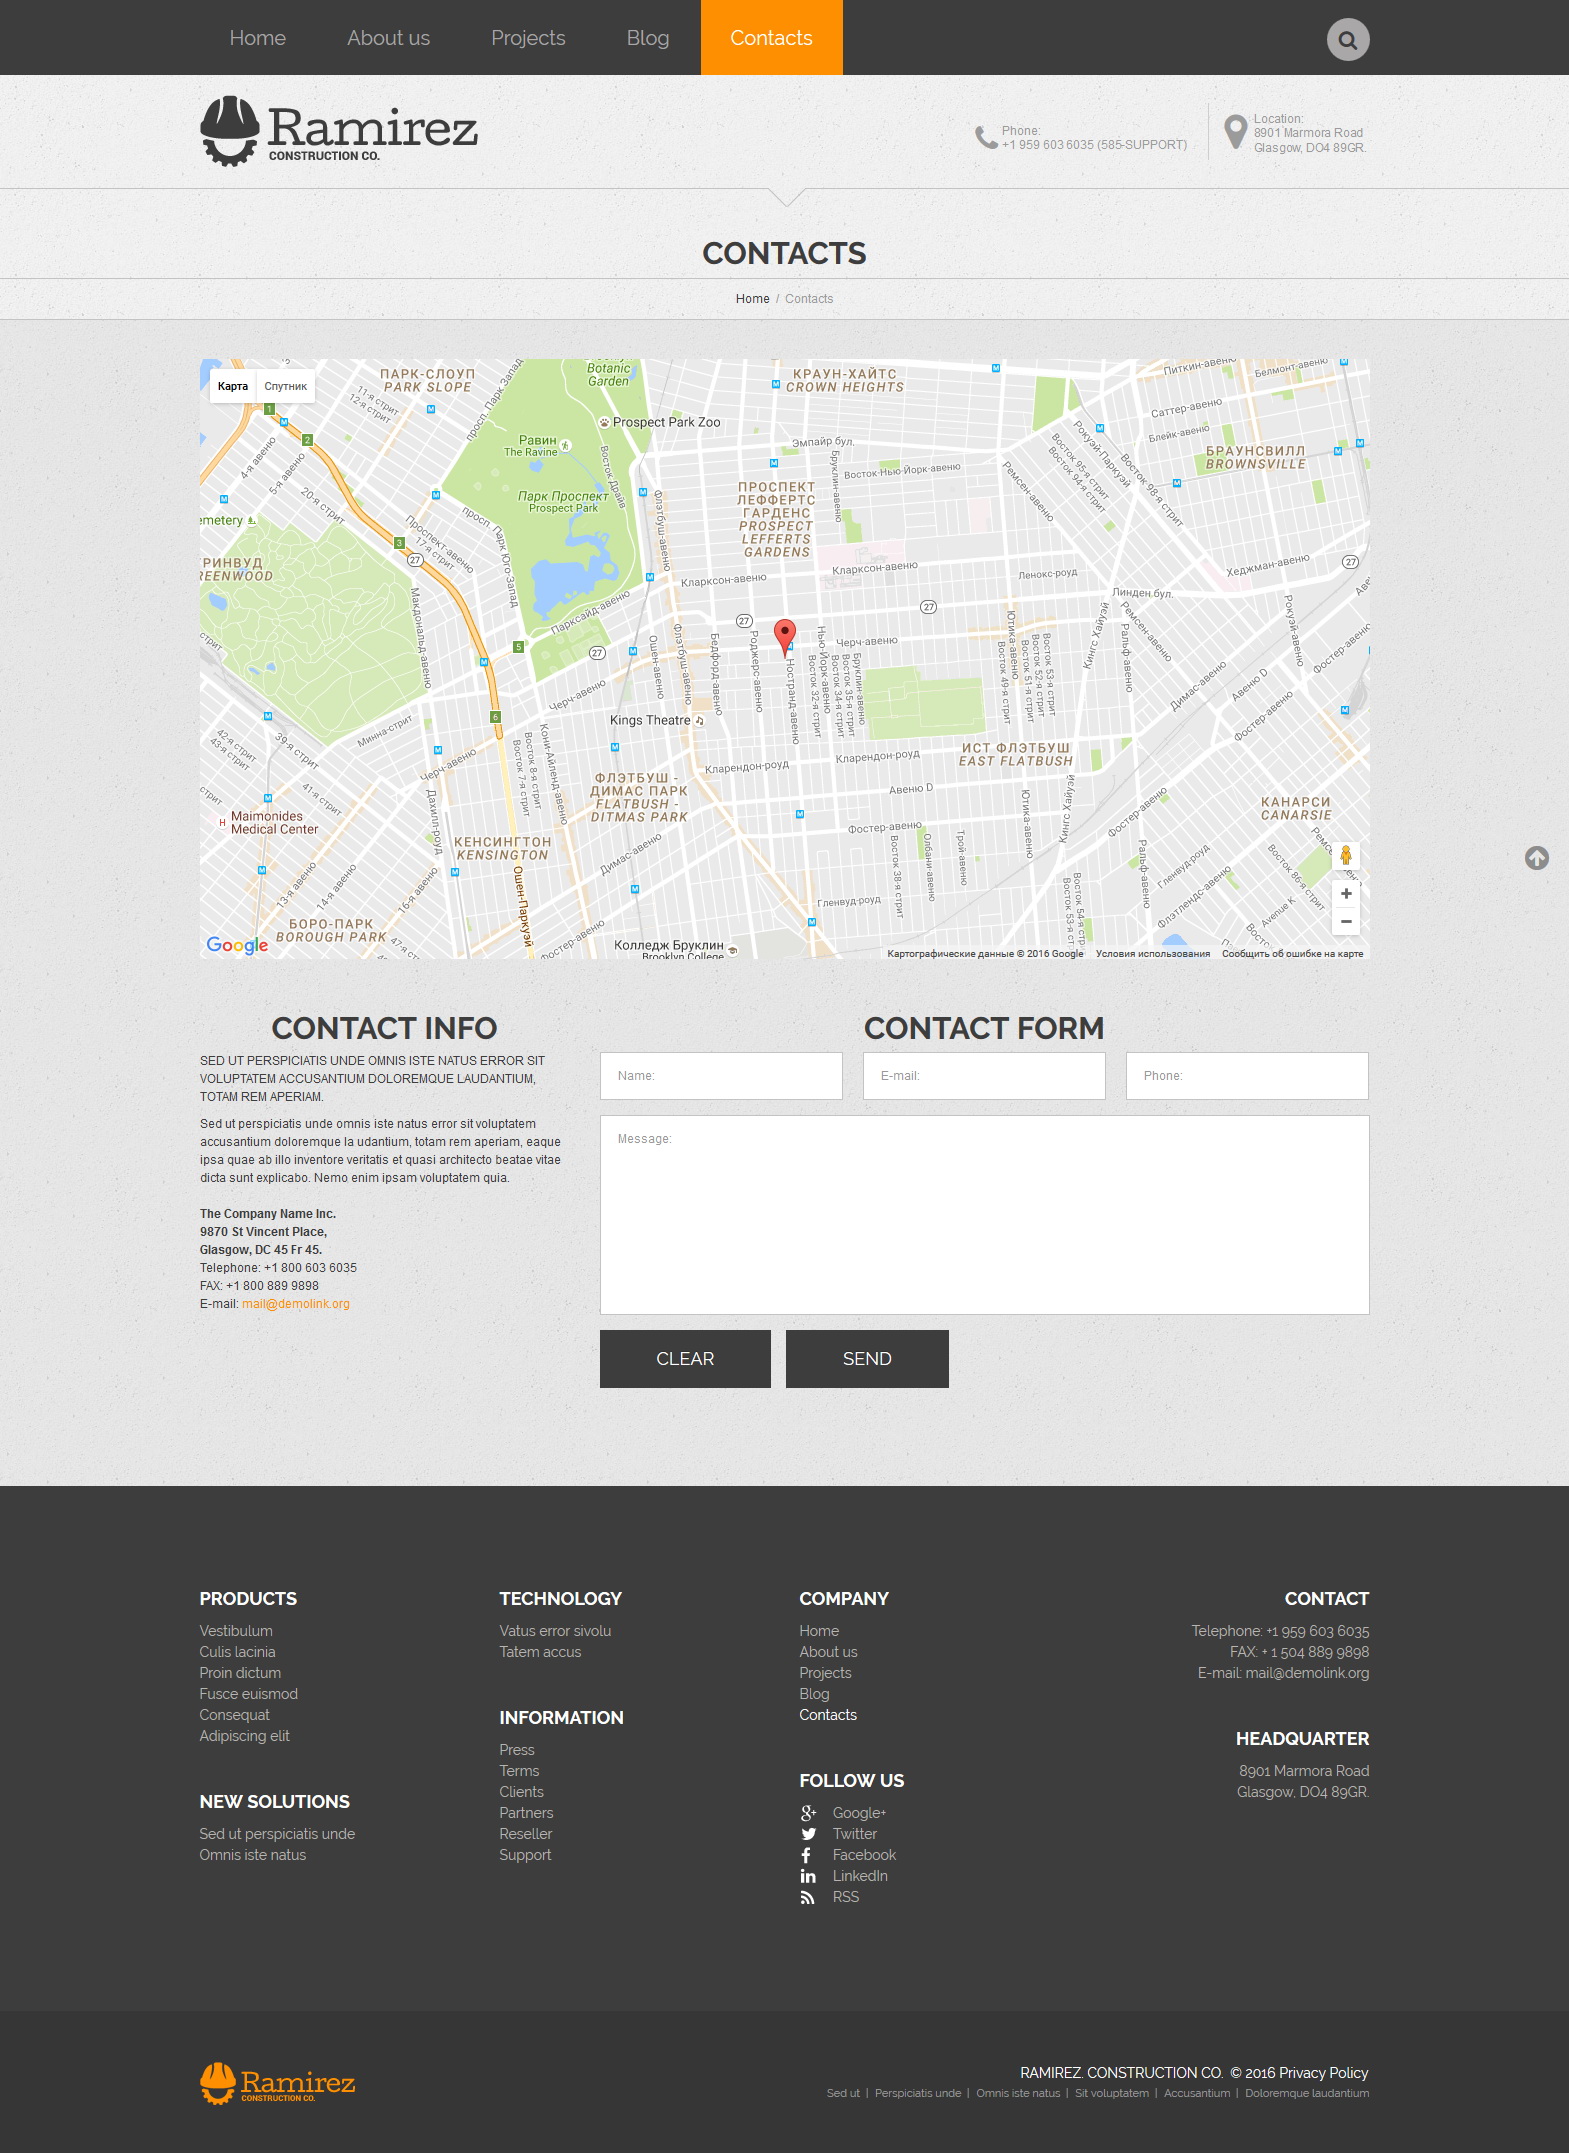Open the Home nav tab
The width and height of the screenshot is (1569, 2153).
click(x=257, y=38)
